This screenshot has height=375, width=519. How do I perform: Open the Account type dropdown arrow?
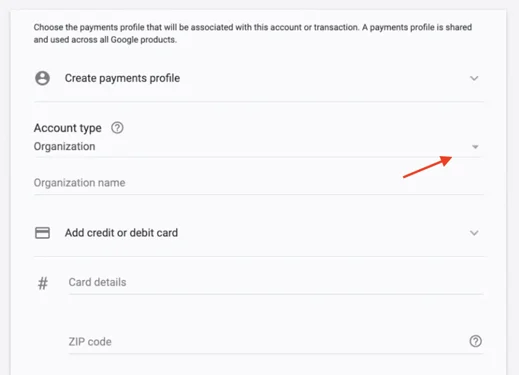(x=475, y=147)
